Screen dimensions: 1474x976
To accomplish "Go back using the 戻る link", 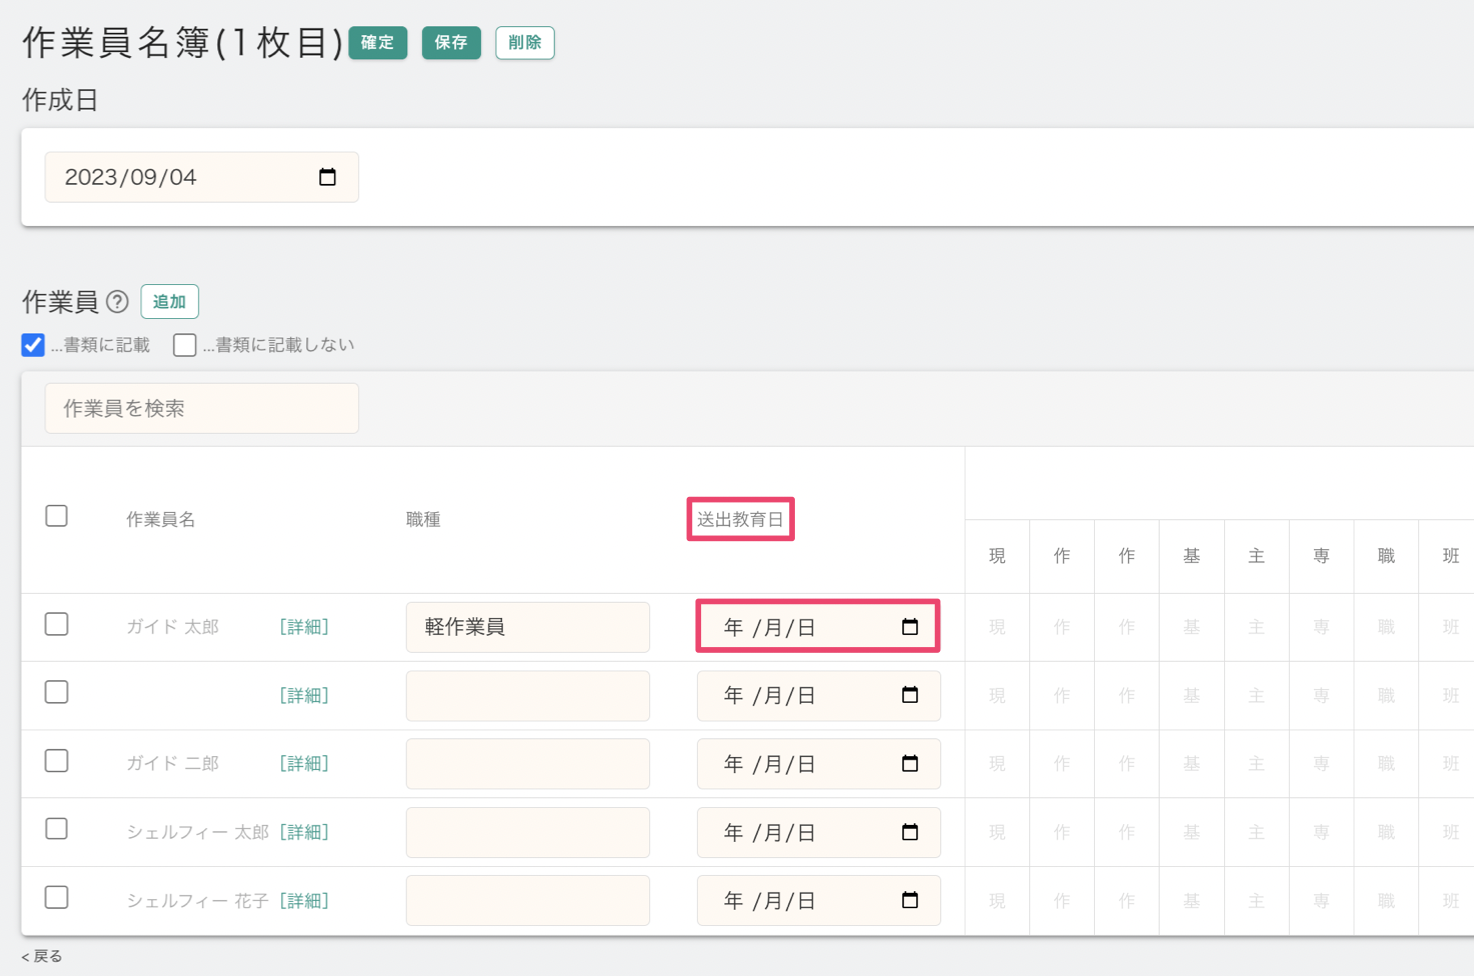I will click(x=42, y=956).
